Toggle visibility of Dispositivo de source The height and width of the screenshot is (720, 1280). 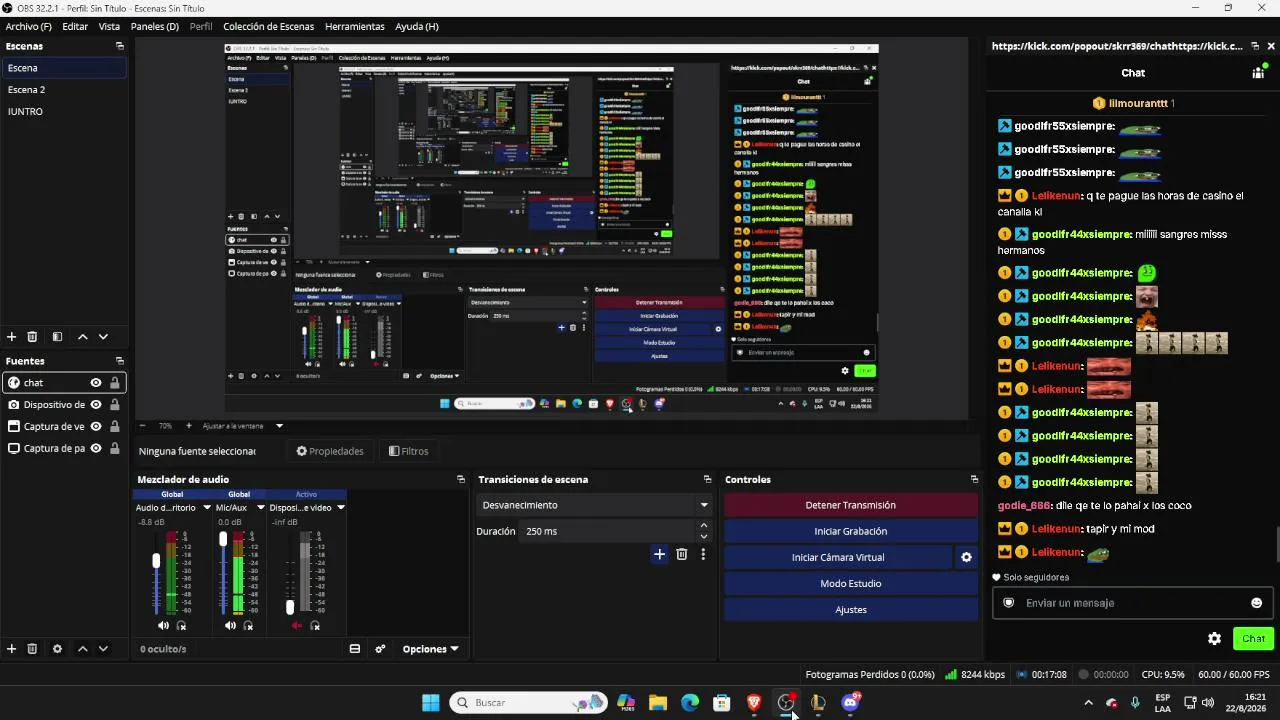pos(96,405)
